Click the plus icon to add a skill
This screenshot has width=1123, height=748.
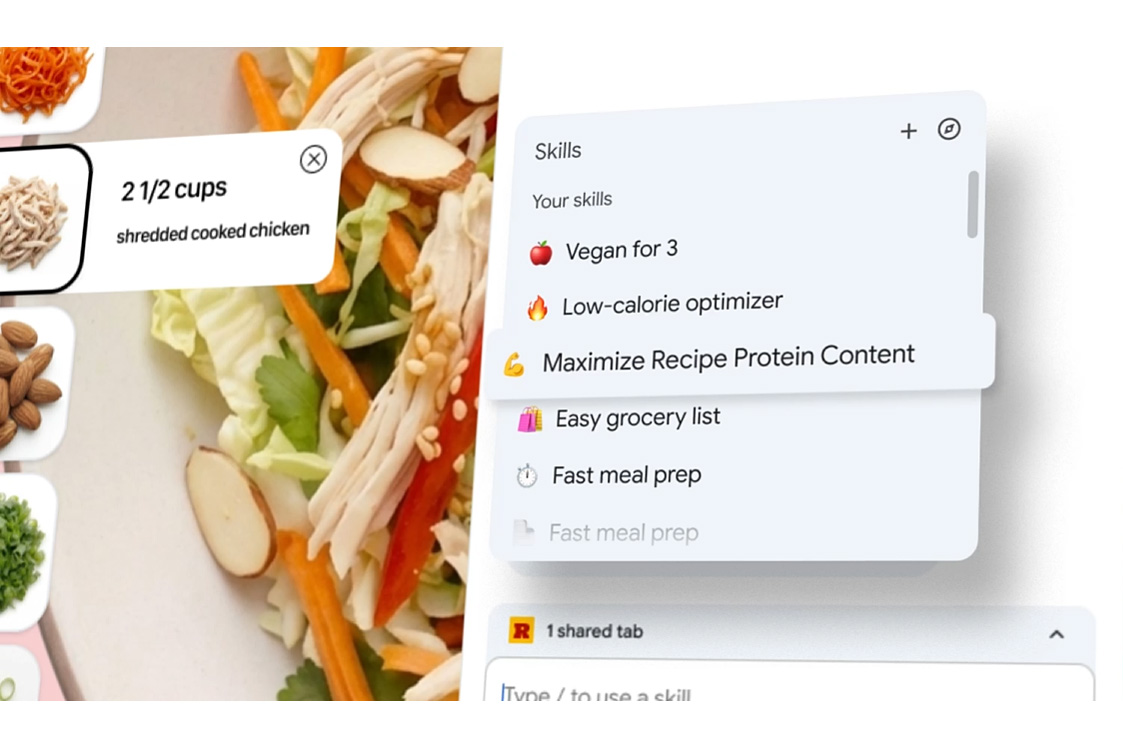coord(908,131)
